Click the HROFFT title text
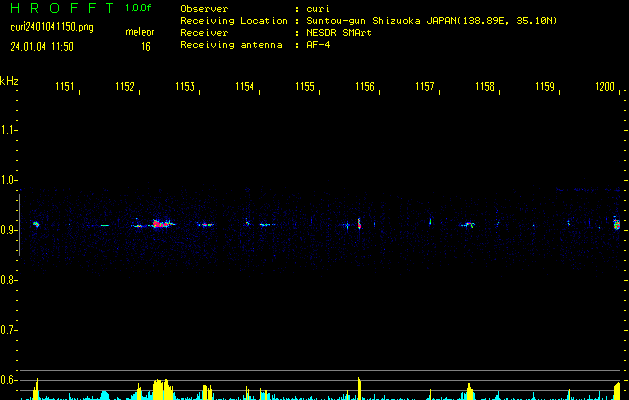629x400 pixels. point(61,8)
